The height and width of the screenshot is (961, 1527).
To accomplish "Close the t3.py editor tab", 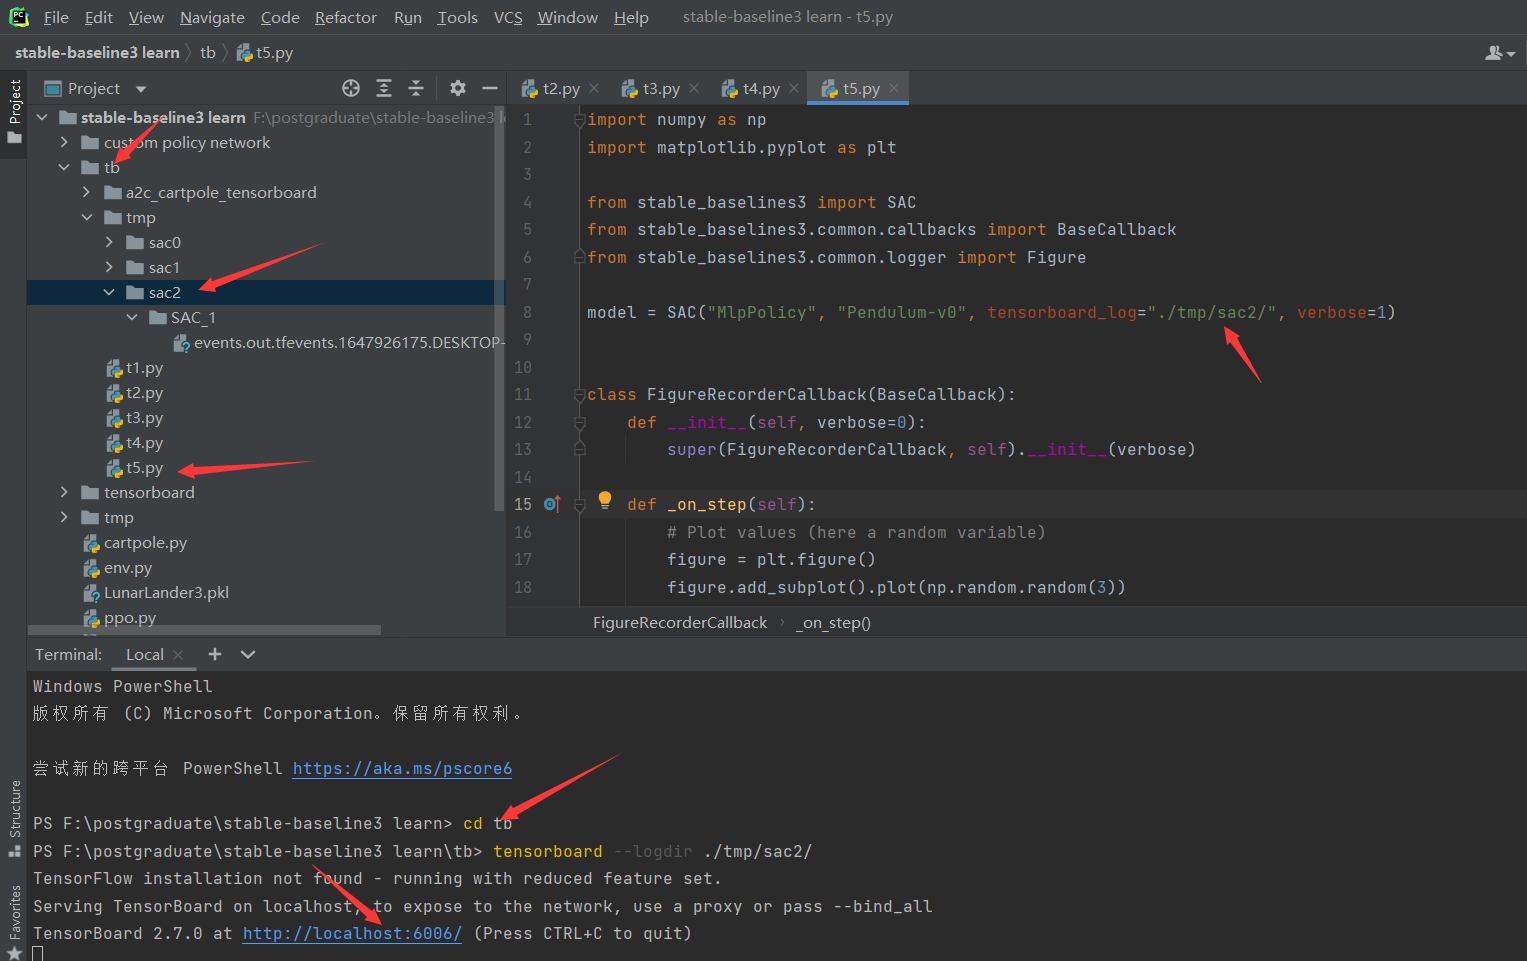I will 694,88.
